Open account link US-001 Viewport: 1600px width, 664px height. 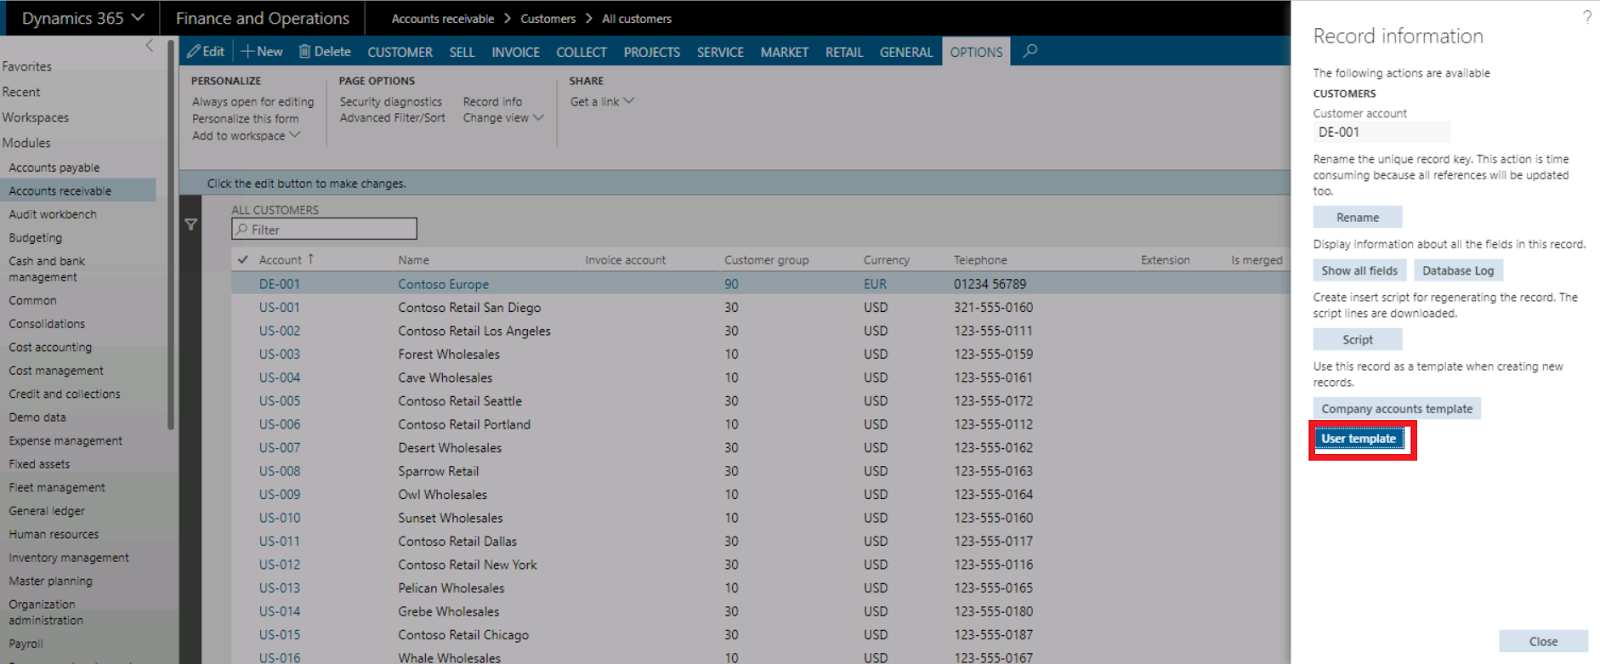[x=279, y=308]
